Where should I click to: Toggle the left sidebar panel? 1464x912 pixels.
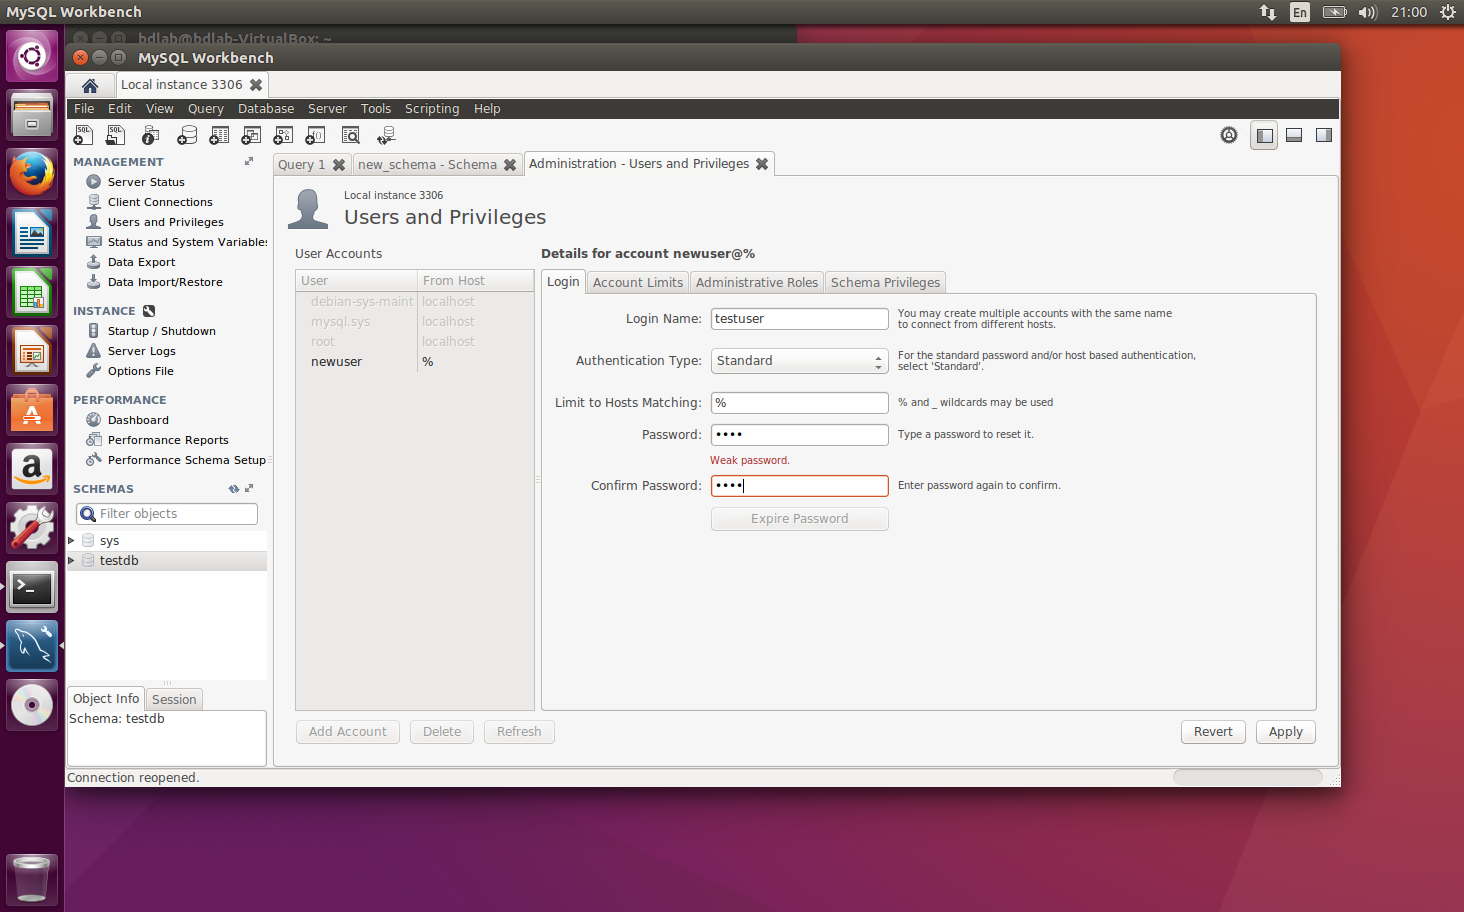tap(1264, 135)
